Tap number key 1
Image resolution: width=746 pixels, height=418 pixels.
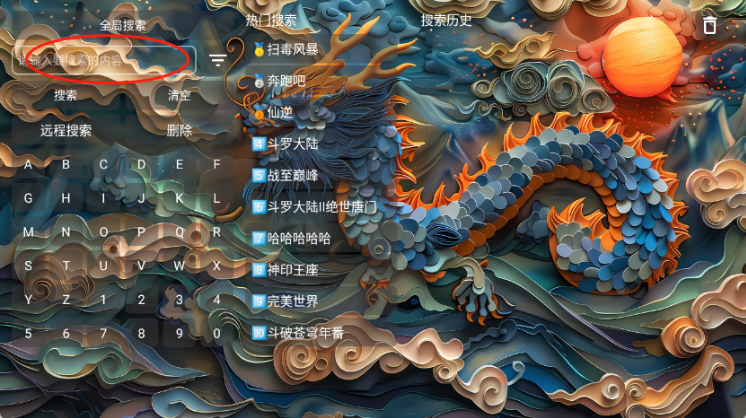point(103,300)
